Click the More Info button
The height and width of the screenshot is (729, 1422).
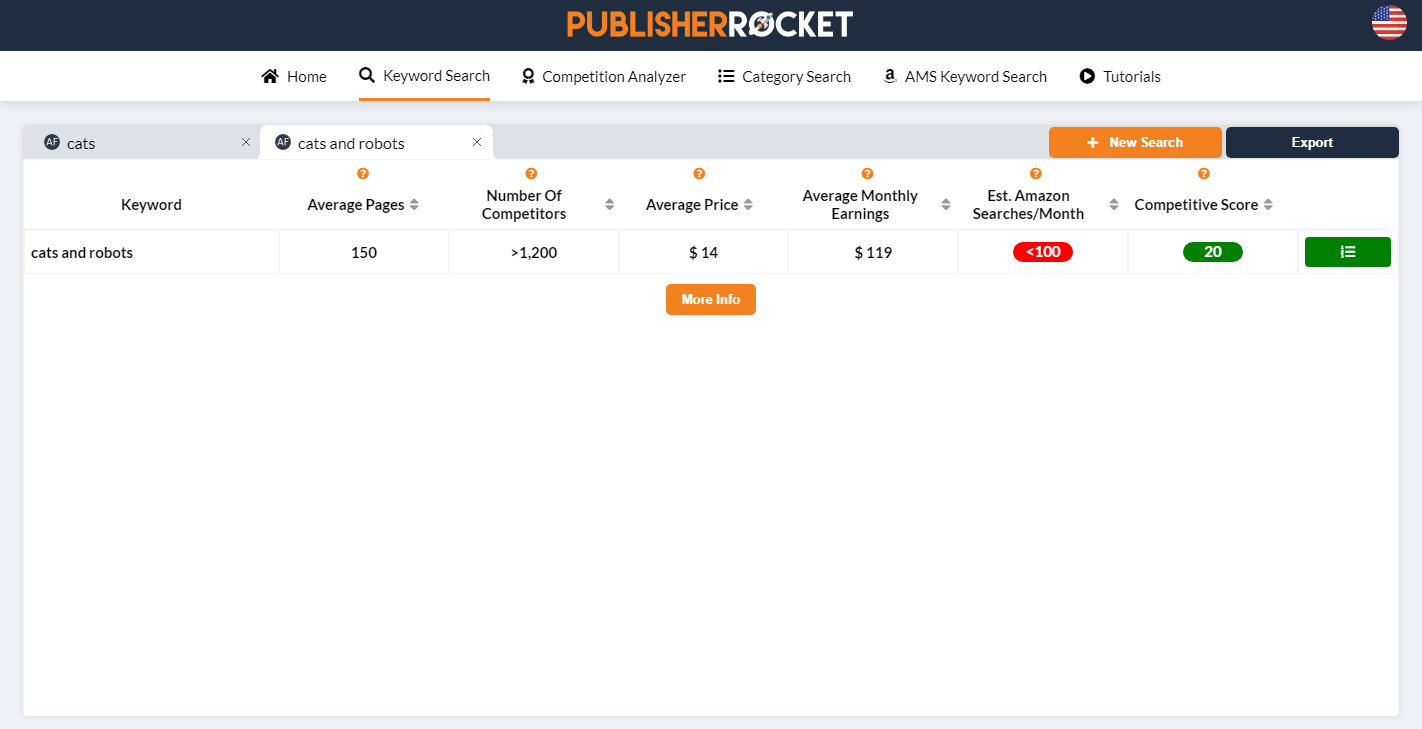[711, 299]
